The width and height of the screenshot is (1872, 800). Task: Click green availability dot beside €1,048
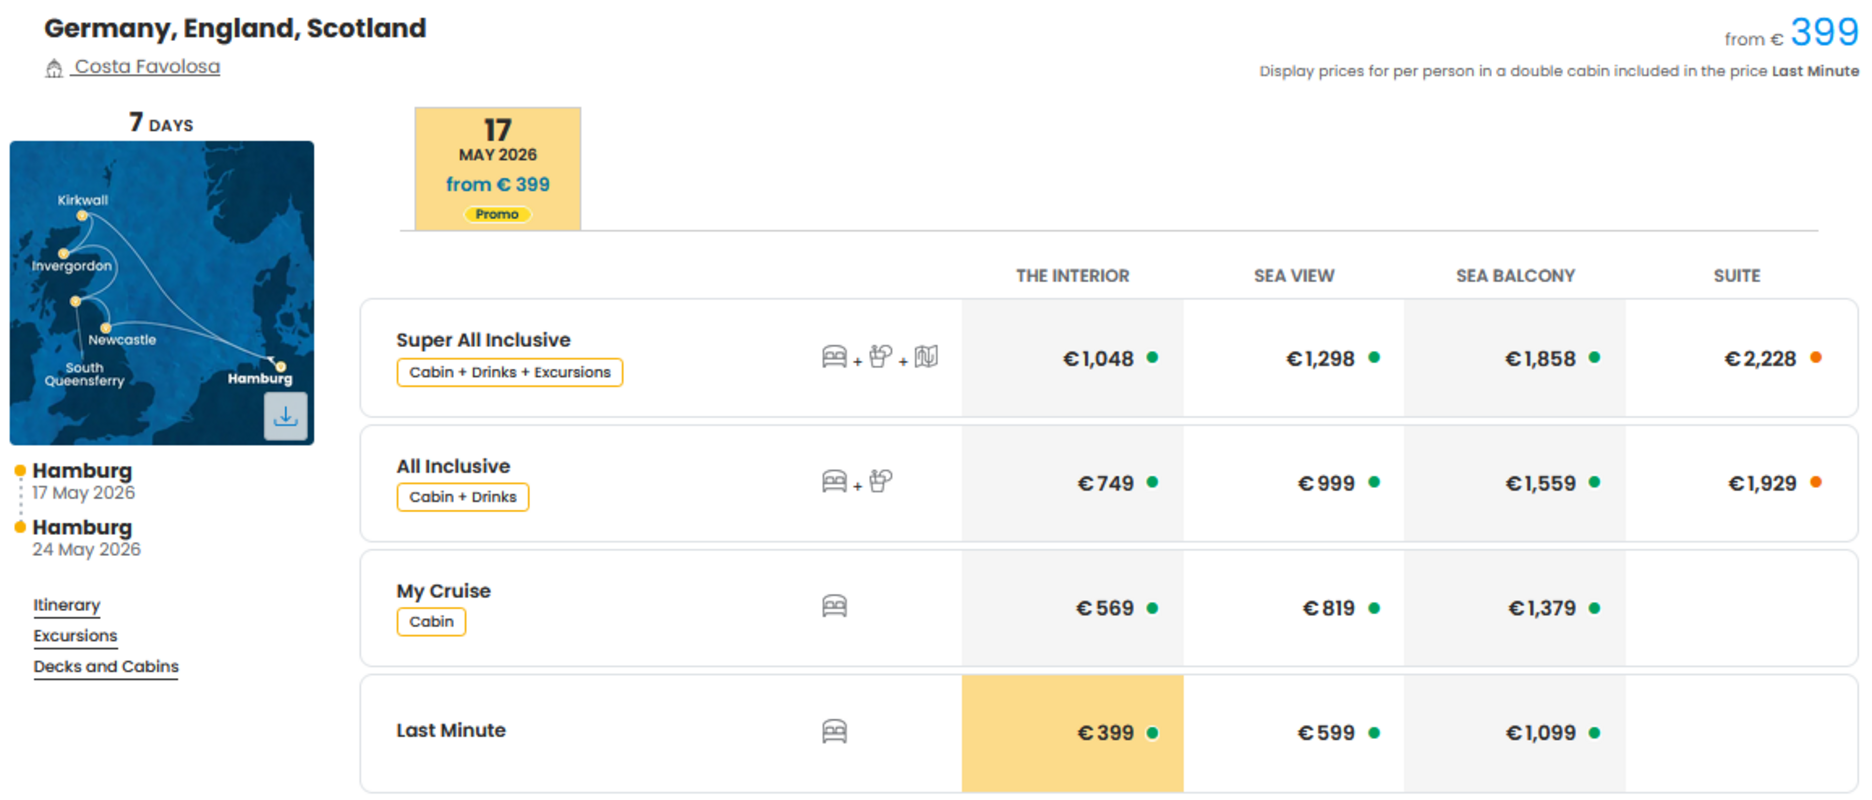(x=1152, y=357)
